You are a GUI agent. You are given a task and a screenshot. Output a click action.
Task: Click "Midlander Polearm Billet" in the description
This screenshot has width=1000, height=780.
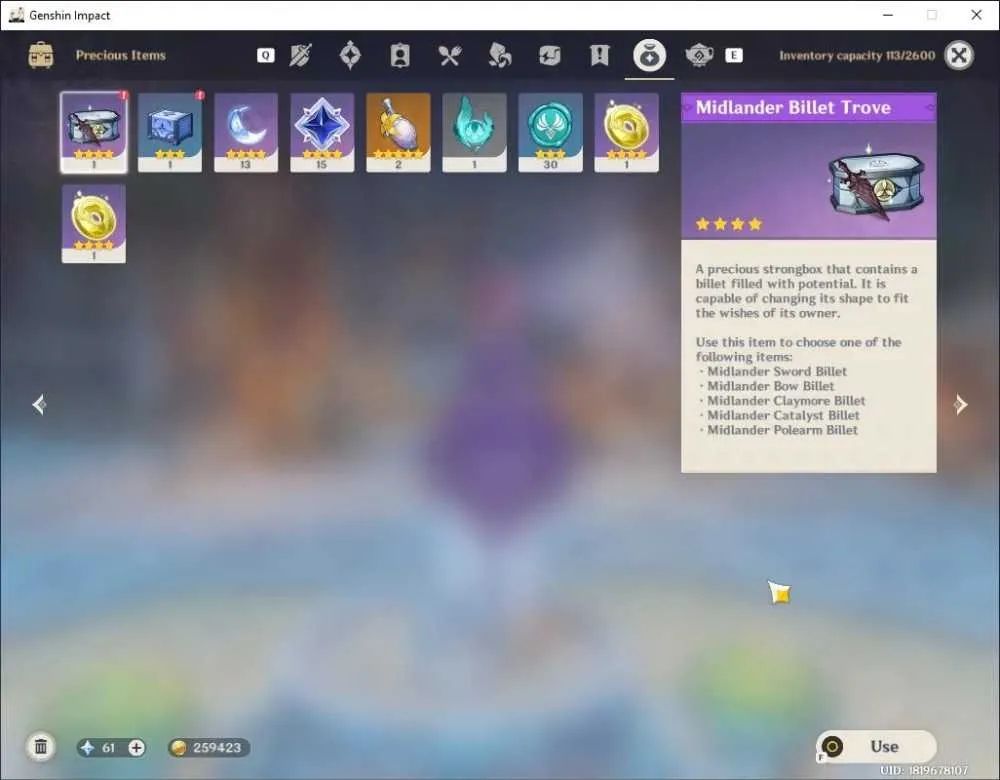[783, 430]
